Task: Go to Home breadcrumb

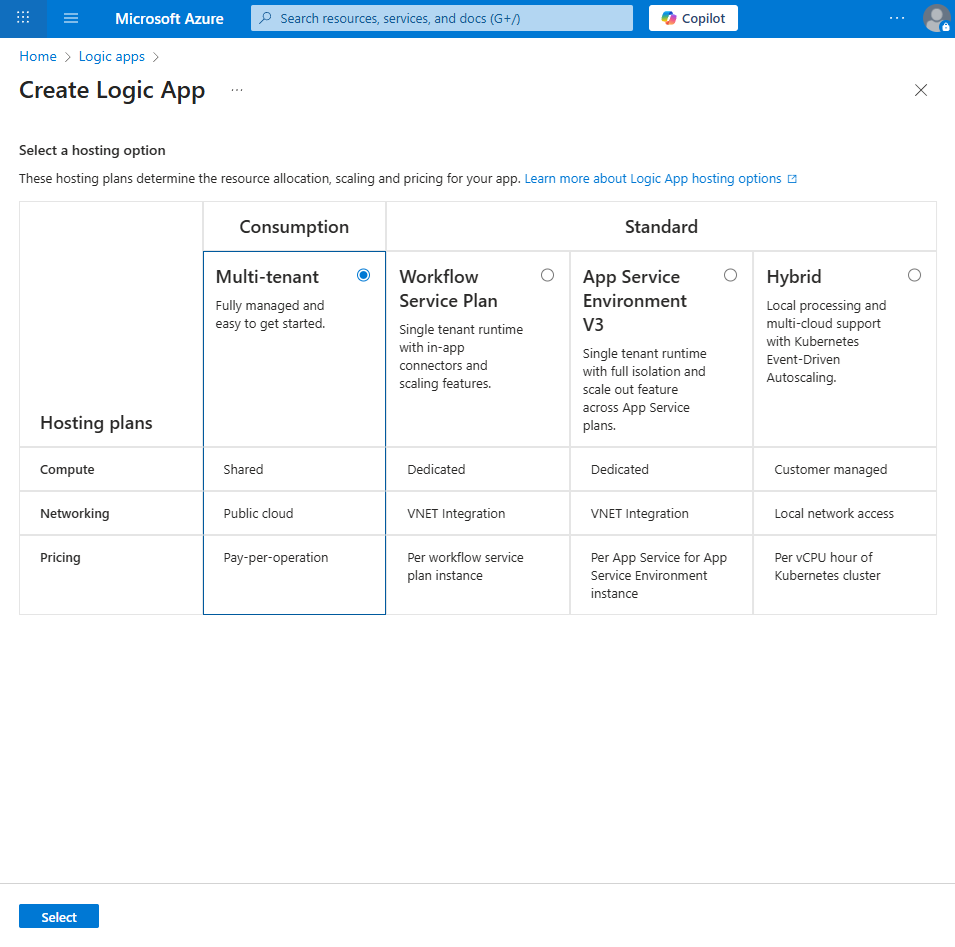Action: (x=38, y=57)
